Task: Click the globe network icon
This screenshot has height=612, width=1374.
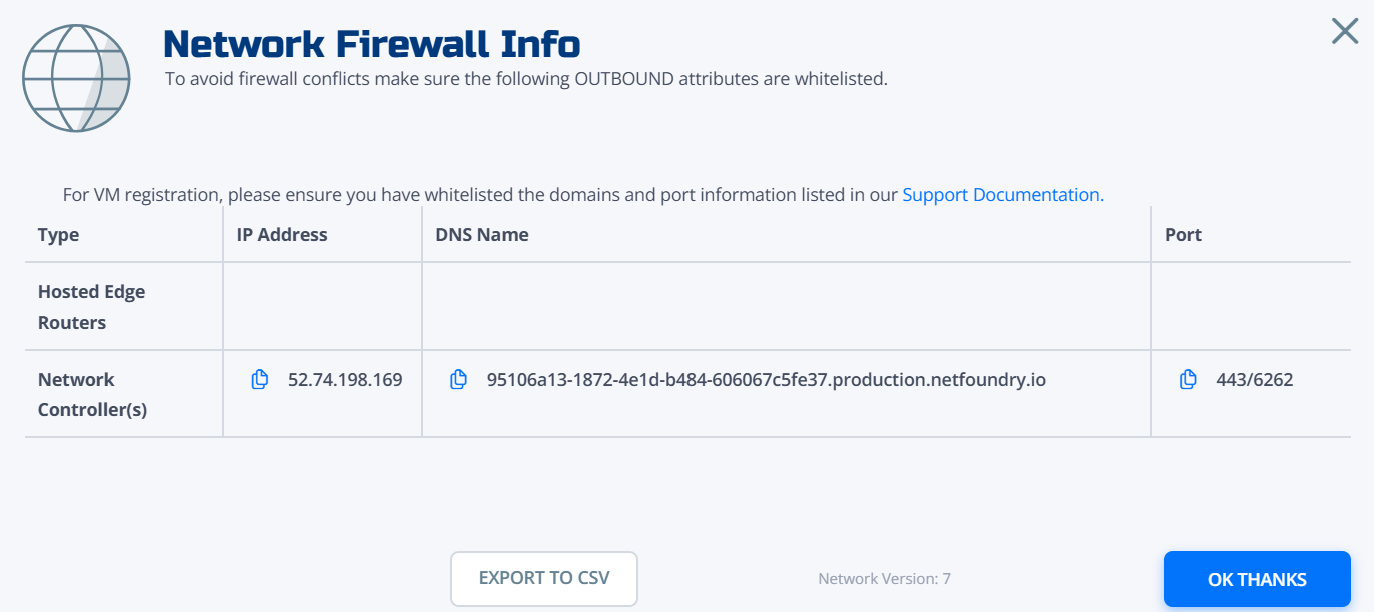Action: tap(77, 78)
